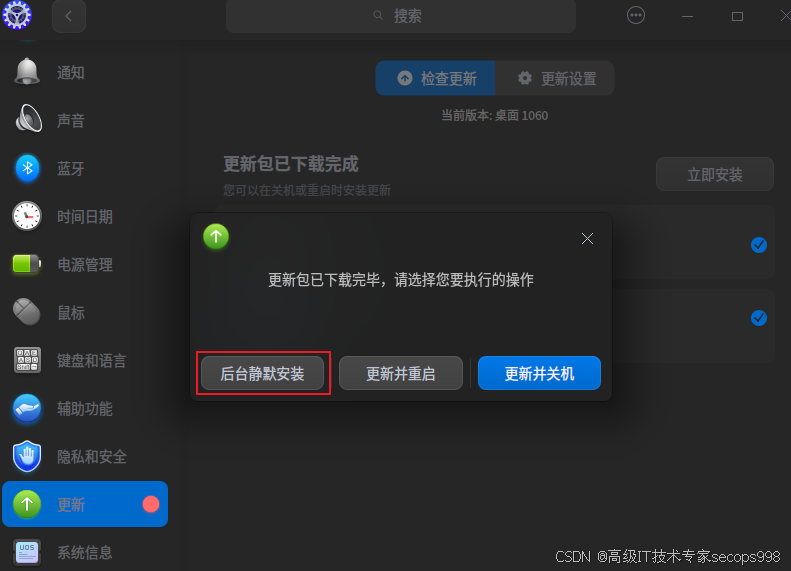Select the 蓝牙 Bluetooth icon
The height and width of the screenshot is (571, 791).
[27, 168]
